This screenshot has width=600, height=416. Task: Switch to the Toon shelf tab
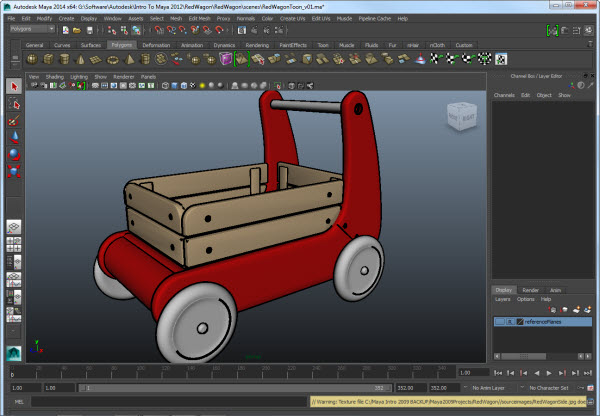pyautogui.click(x=323, y=45)
